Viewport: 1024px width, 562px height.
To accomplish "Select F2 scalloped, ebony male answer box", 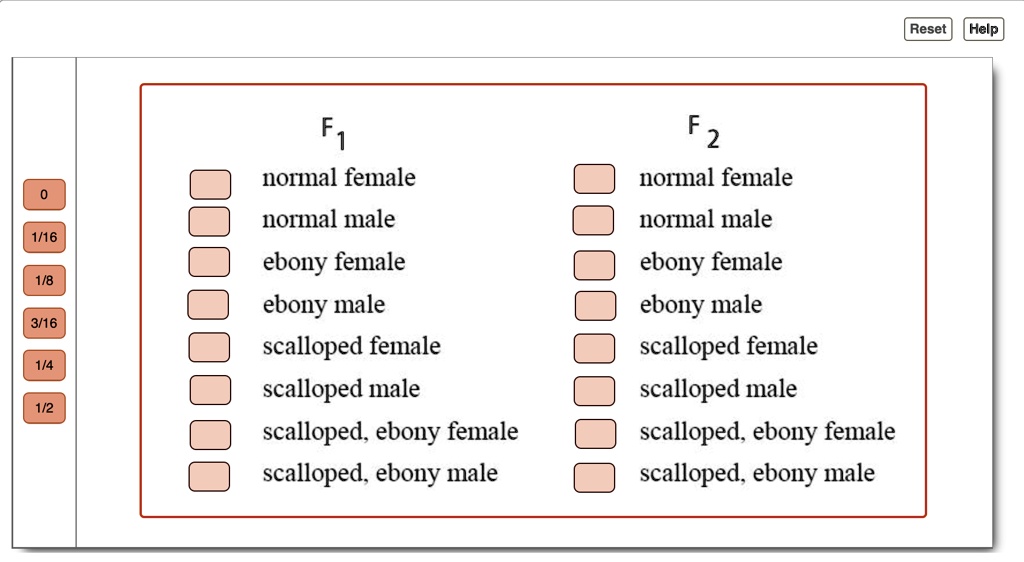I will (x=594, y=477).
